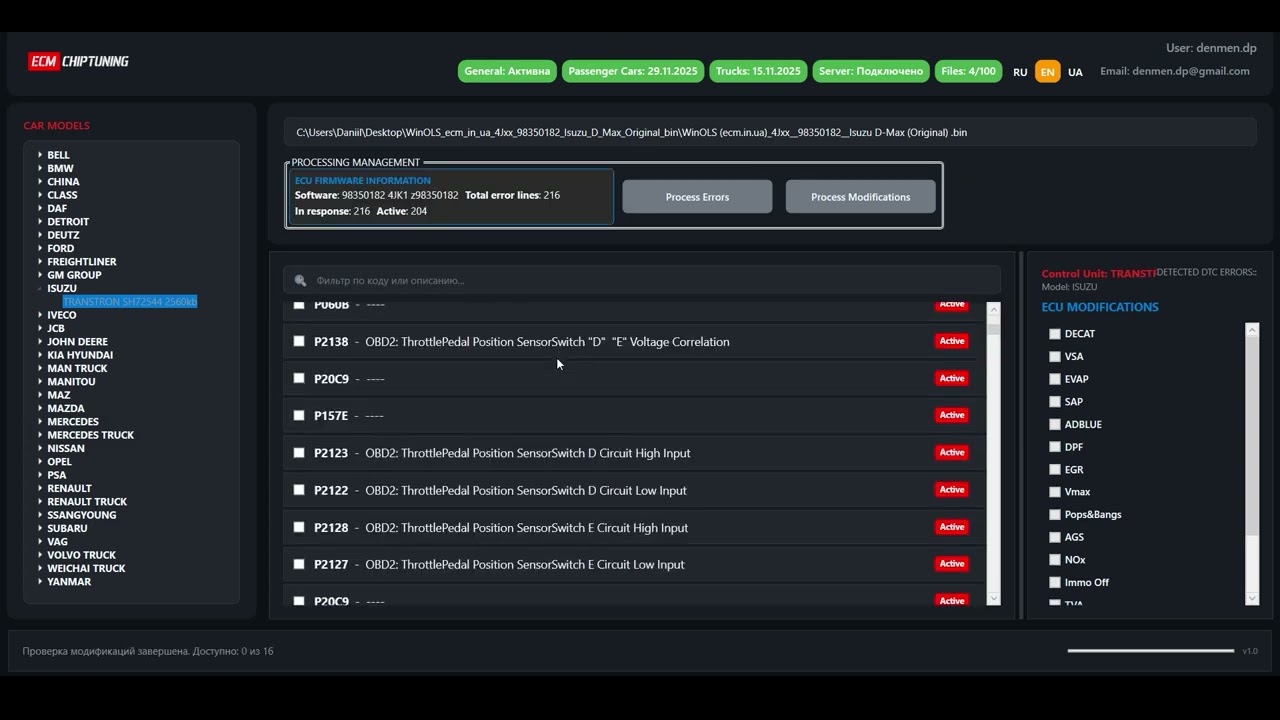Enable the DECAT modification
Screen dimensions: 1280x720
pos(1055,334)
